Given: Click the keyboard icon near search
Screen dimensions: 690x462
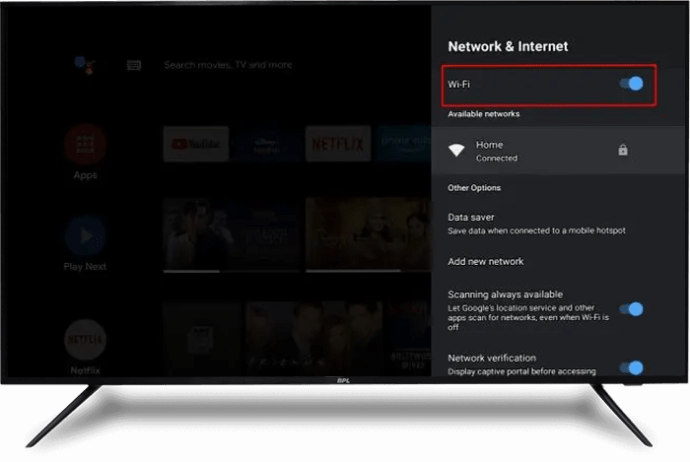Looking at the screenshot, I should click(x=134, y=66).
